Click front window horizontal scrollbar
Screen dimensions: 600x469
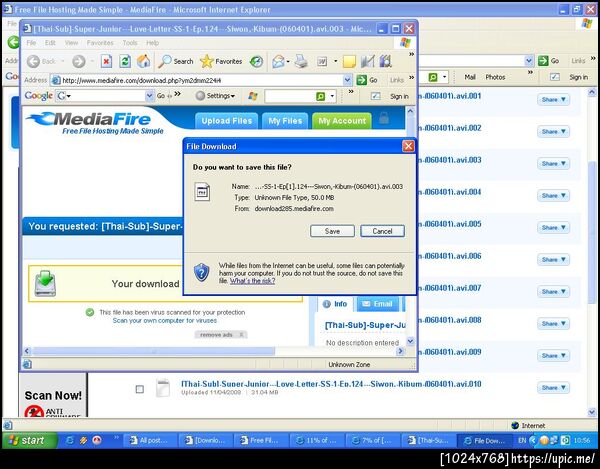pos(153,351)
